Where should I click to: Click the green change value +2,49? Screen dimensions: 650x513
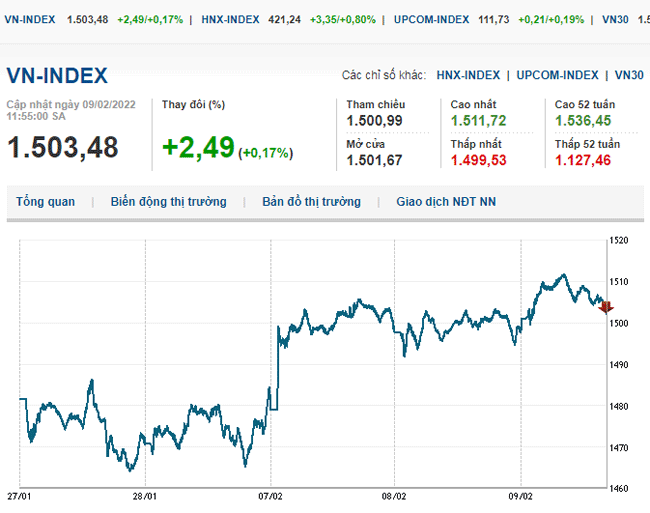click(x=198, y=147)
